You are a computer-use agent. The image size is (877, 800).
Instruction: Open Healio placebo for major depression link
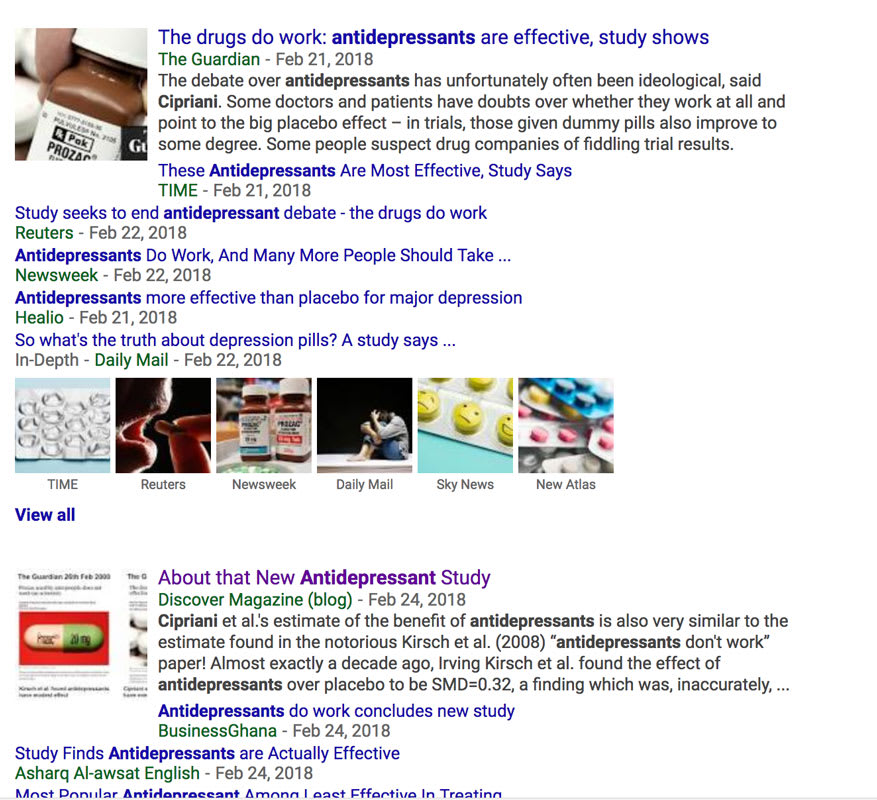coord(268,298)
